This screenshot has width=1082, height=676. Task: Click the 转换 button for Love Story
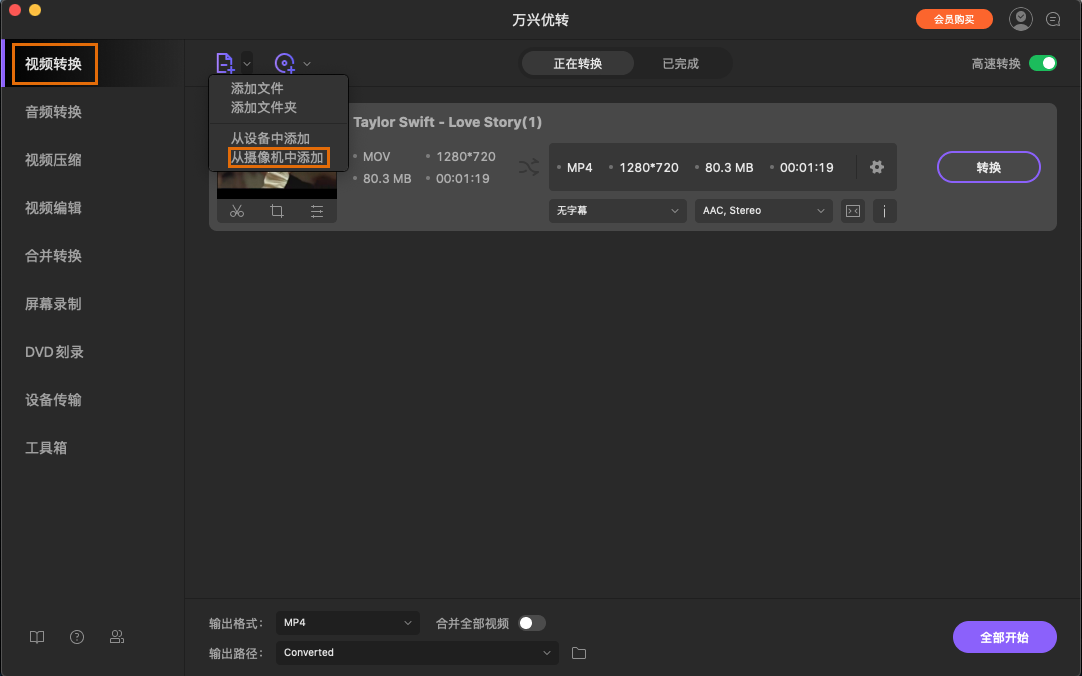tap(988, 167)
